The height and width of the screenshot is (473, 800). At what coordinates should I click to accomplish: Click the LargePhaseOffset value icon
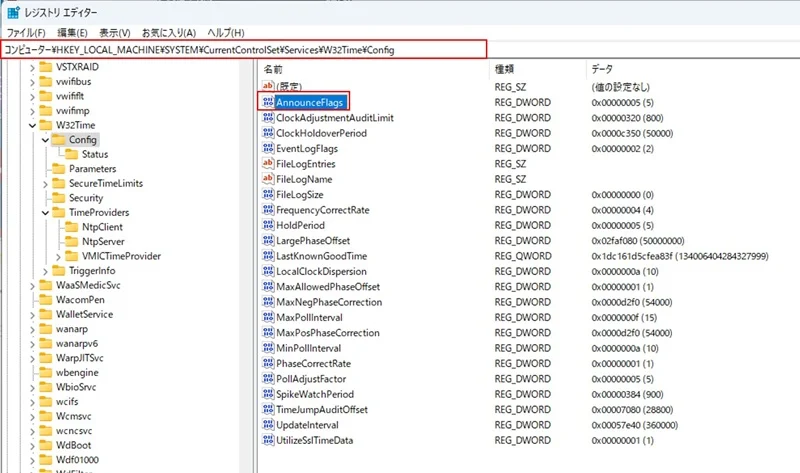[268, 240]
